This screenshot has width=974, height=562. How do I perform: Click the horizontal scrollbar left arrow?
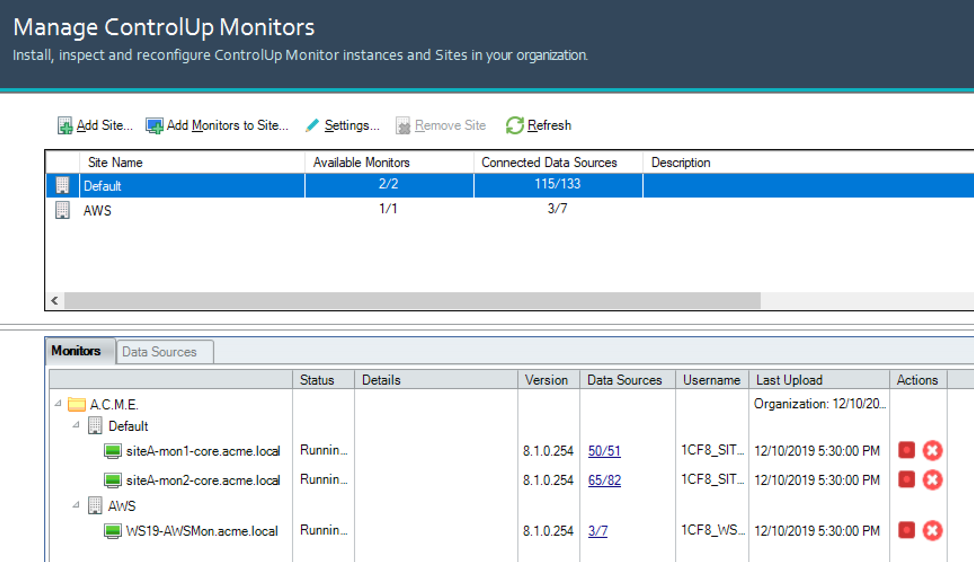[x=55, y=301]
